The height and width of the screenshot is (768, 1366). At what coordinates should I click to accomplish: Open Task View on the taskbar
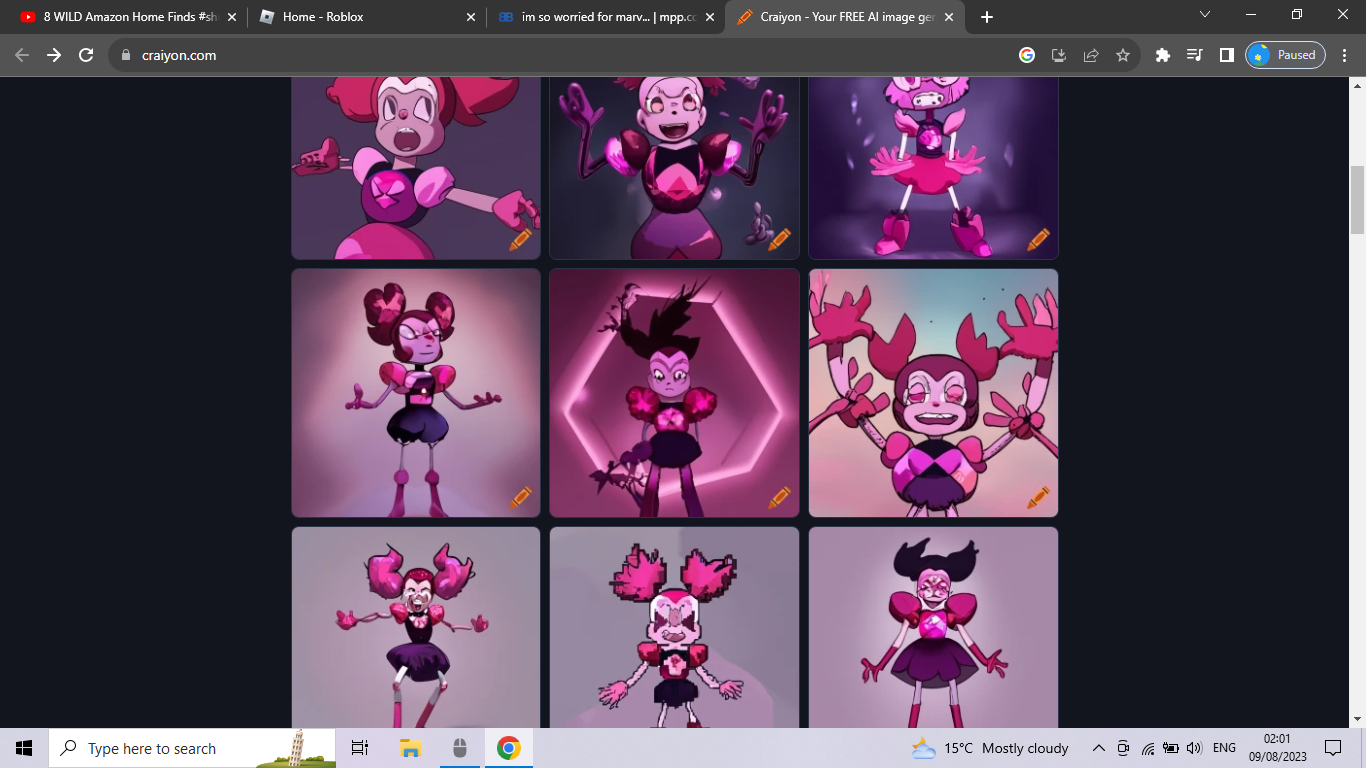[360, 748]
